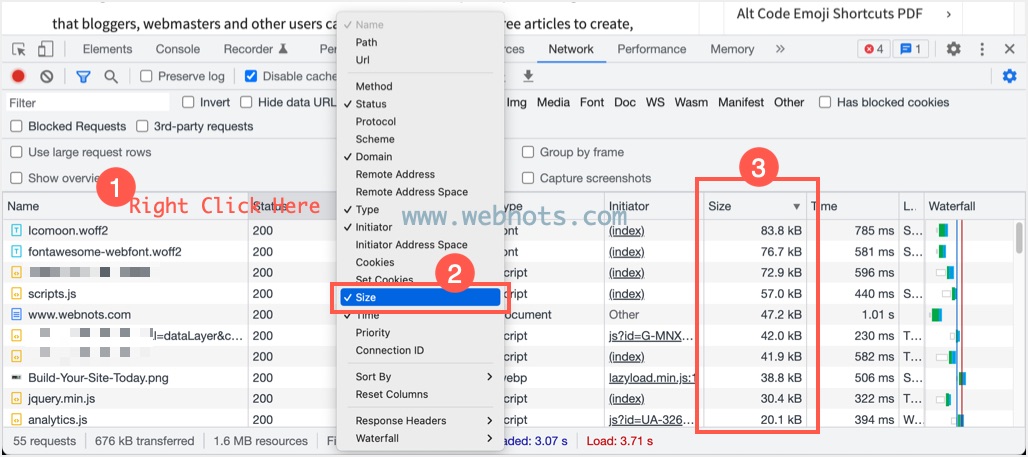Click the analytics.js file icon
The height and width of the screenshot is (457, 1028).
(x=16, y=420)
